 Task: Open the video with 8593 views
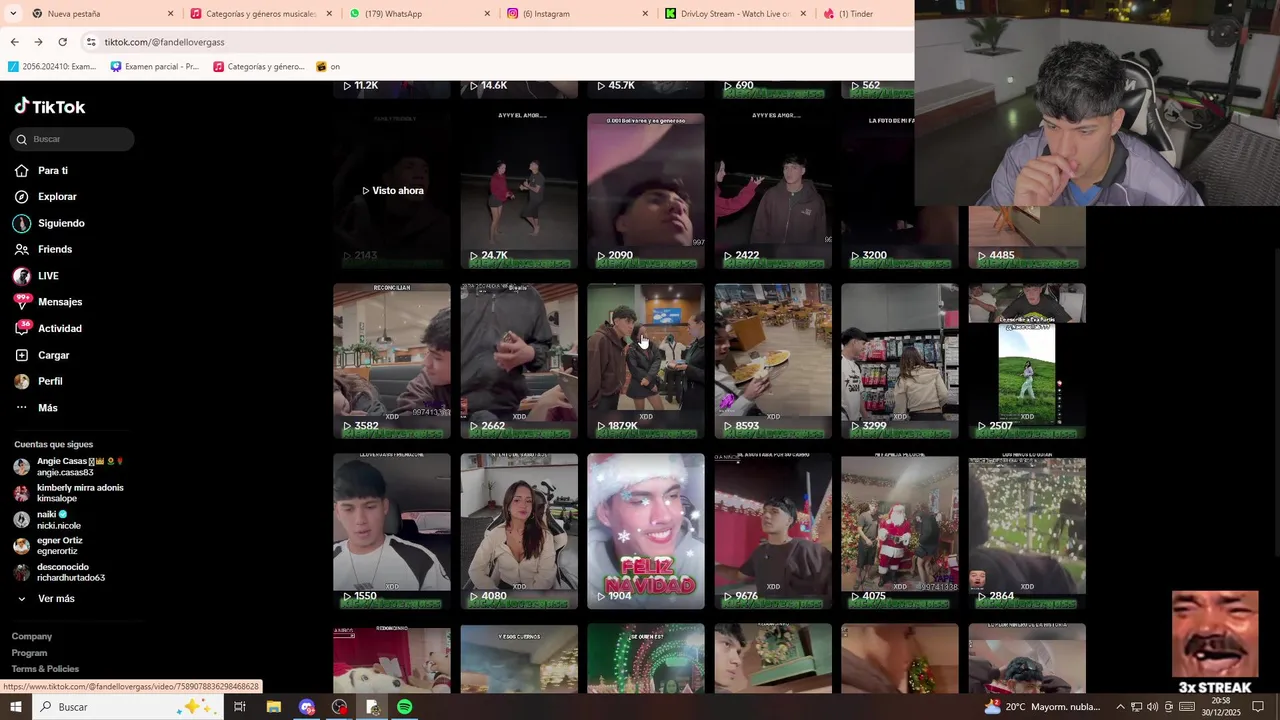773,361
